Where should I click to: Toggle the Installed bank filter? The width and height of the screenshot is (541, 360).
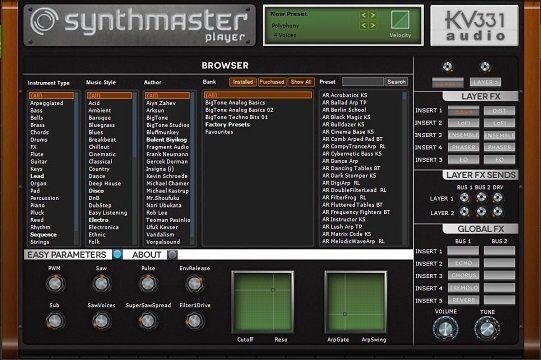point(243,82)
